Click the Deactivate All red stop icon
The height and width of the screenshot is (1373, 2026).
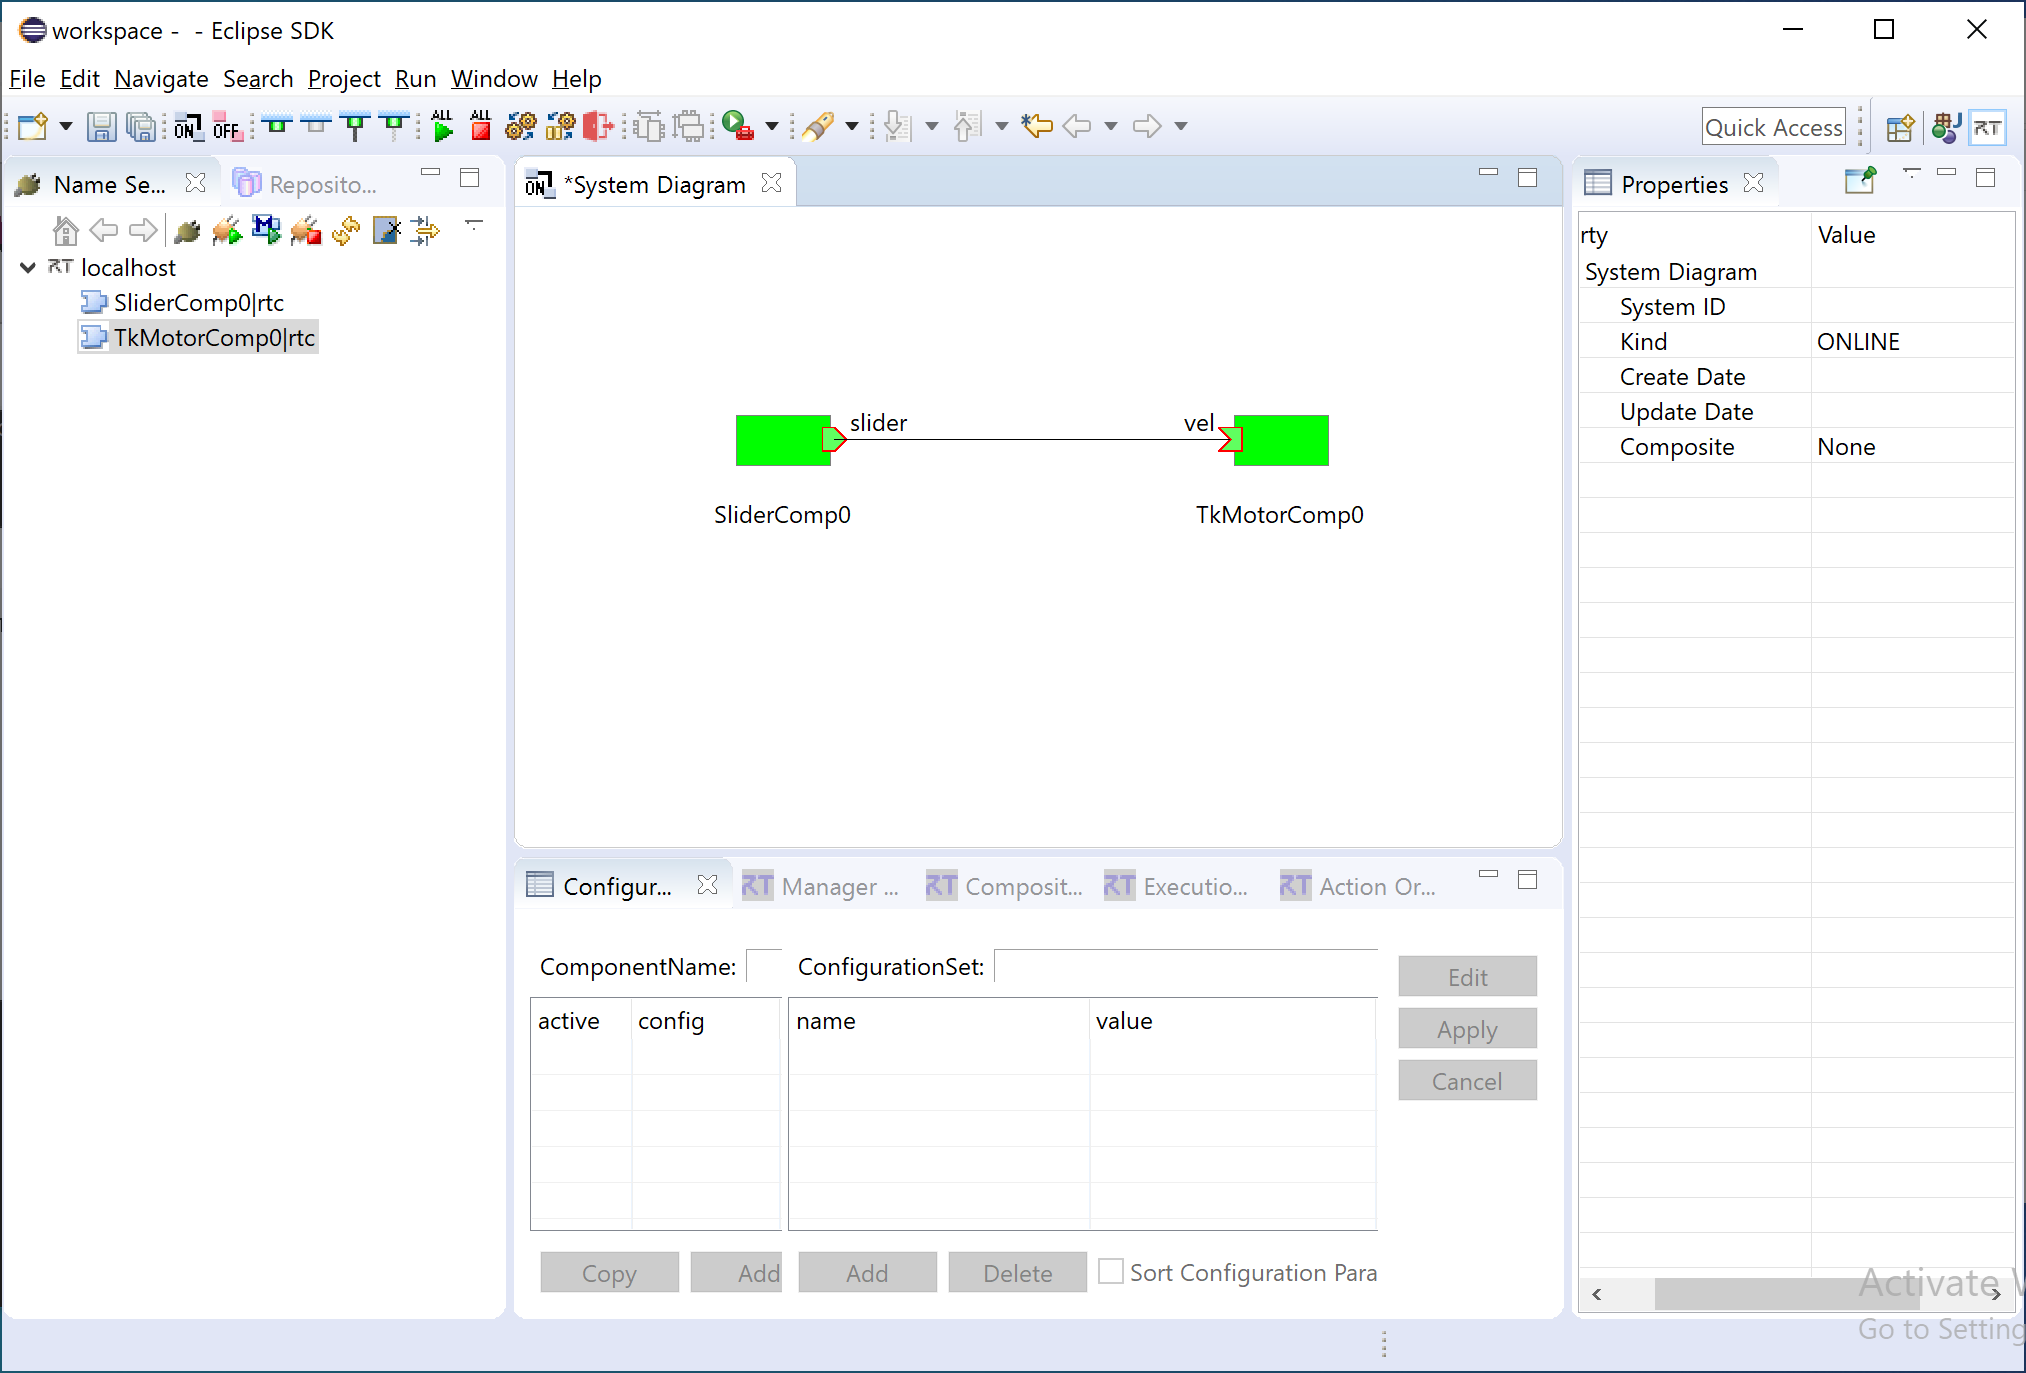tap(481, 126)
